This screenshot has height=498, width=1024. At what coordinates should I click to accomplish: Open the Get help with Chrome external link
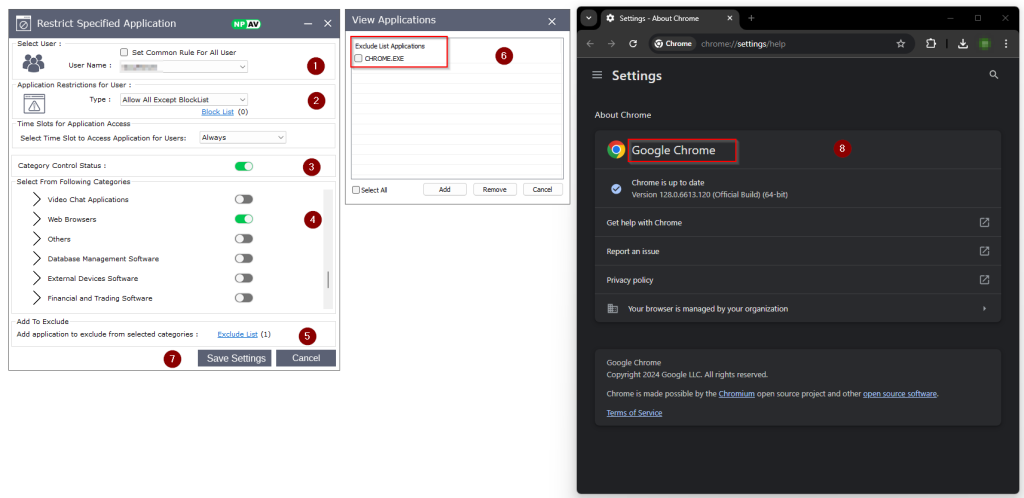coord(984,222)
